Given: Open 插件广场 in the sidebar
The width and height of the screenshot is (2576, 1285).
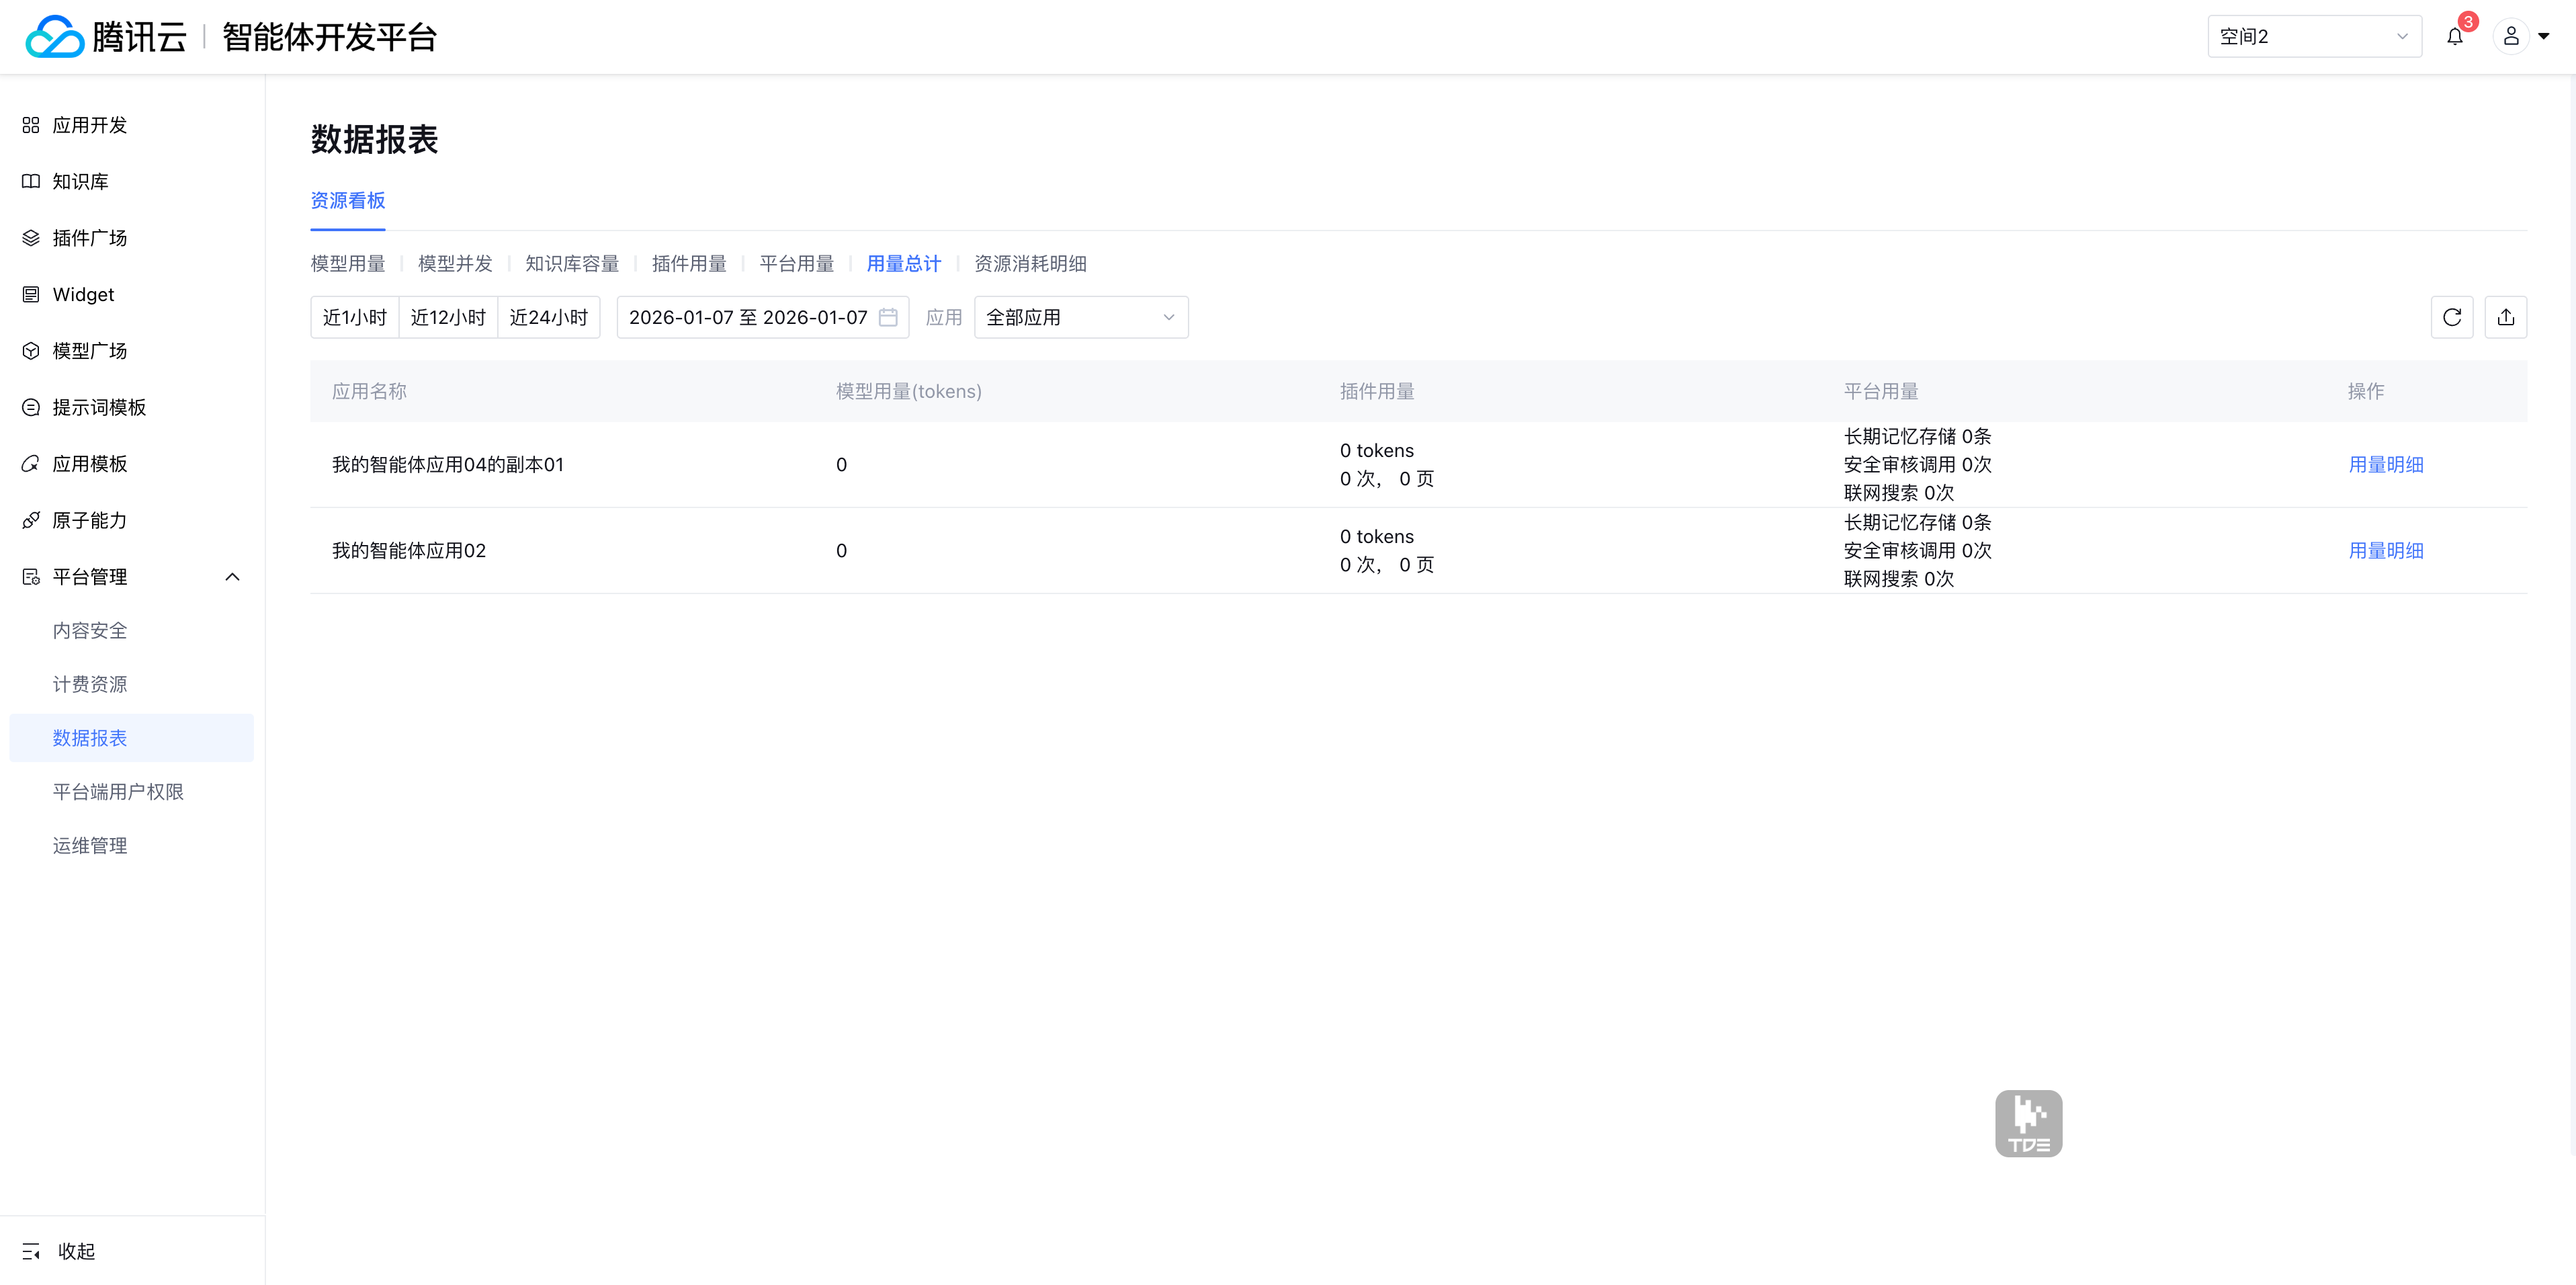Looking at the screenshot, I should [89, 238].
